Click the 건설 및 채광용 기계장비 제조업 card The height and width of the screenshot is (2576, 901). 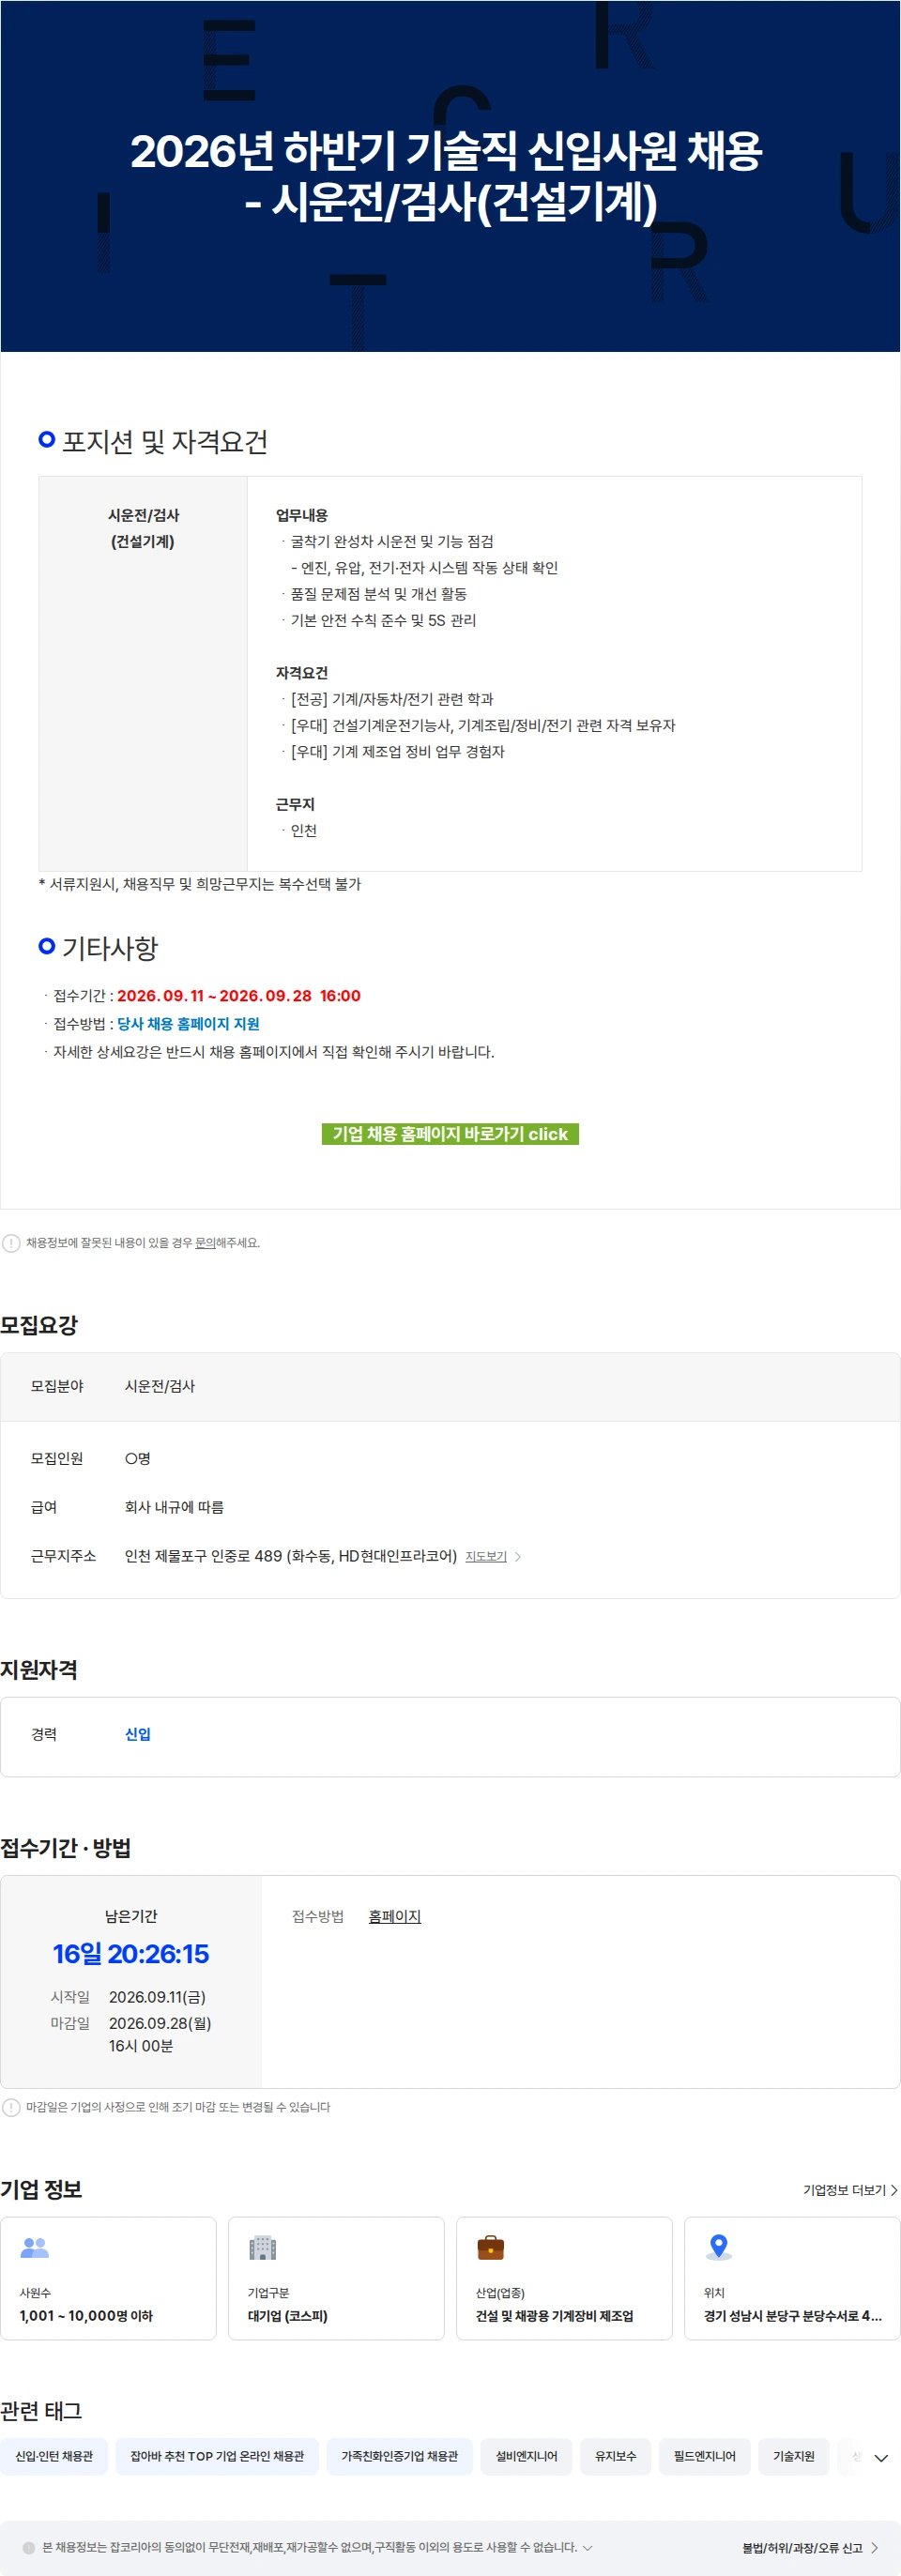pyautogui.click(x=564, y=2278)
